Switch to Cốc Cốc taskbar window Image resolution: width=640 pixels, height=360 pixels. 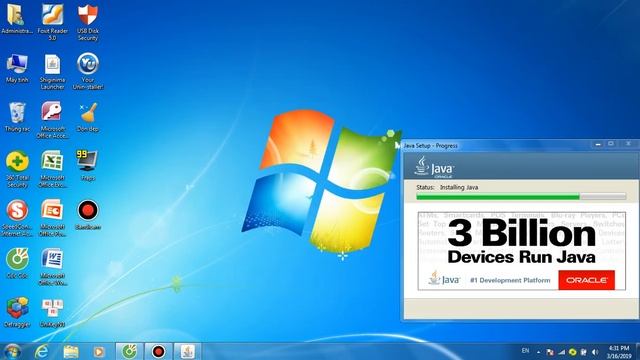point(129,351)
